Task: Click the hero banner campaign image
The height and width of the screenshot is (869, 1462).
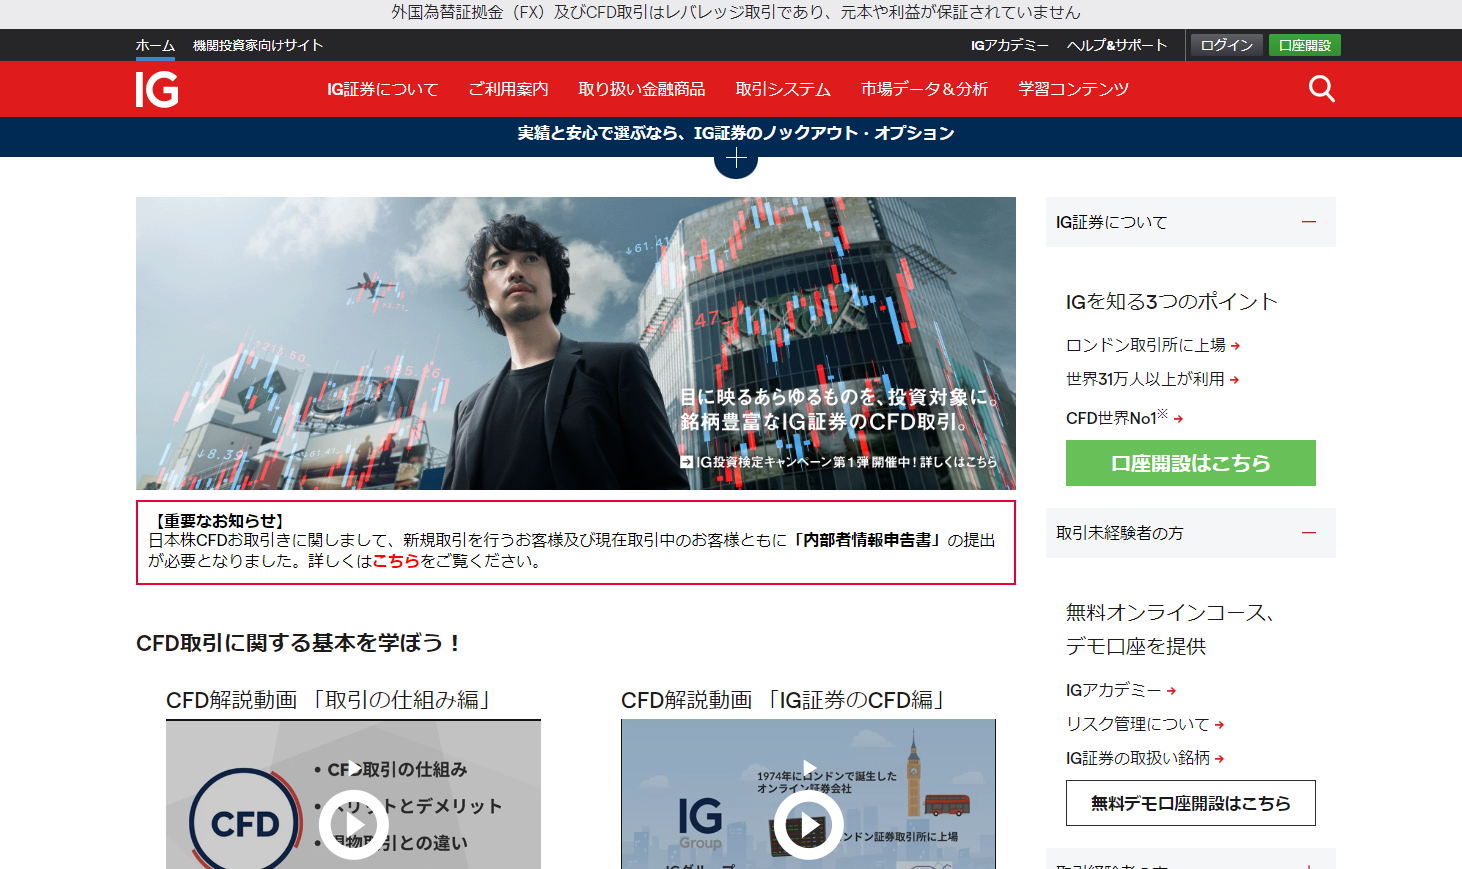Action: 575,343
